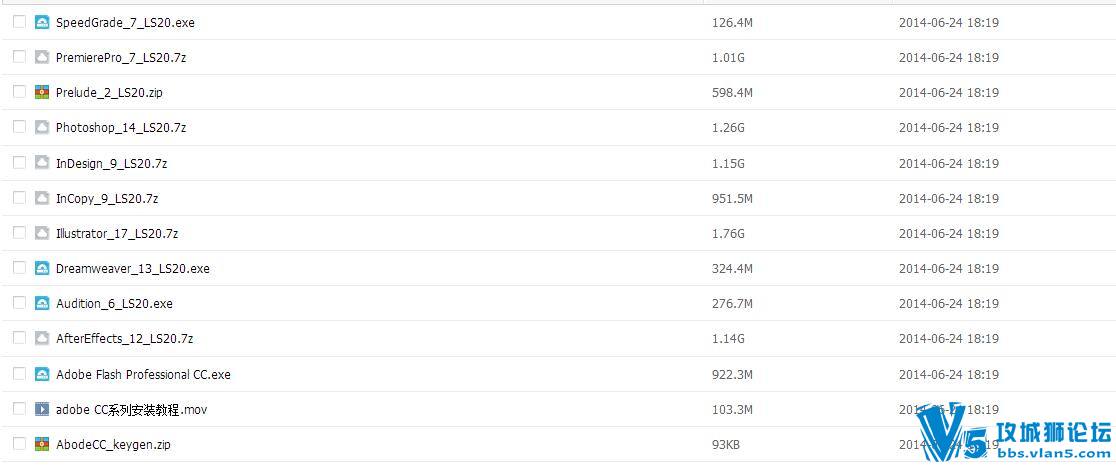Viewport: 1116px width, 467px height.
Task: Select the Audition_6_LS20.exe checkbox
Action: click(x=19, y=303)
